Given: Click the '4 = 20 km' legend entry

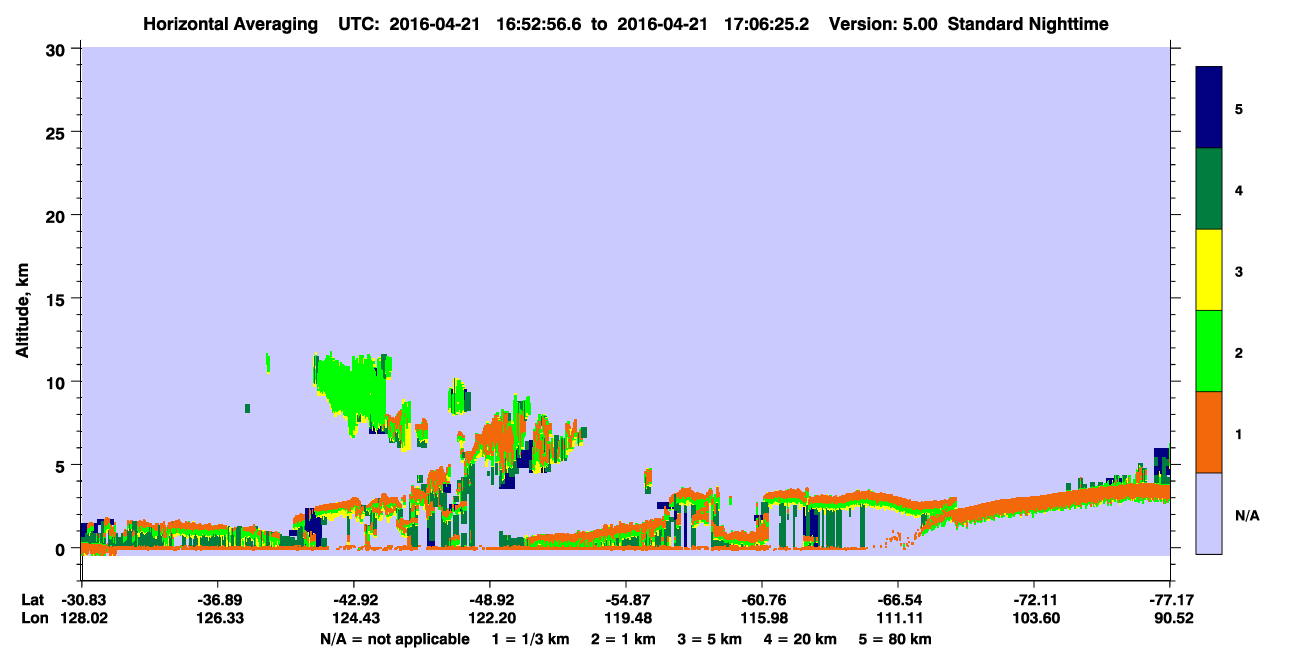Looking at the screenshot, I should click(x=799, y=639).
